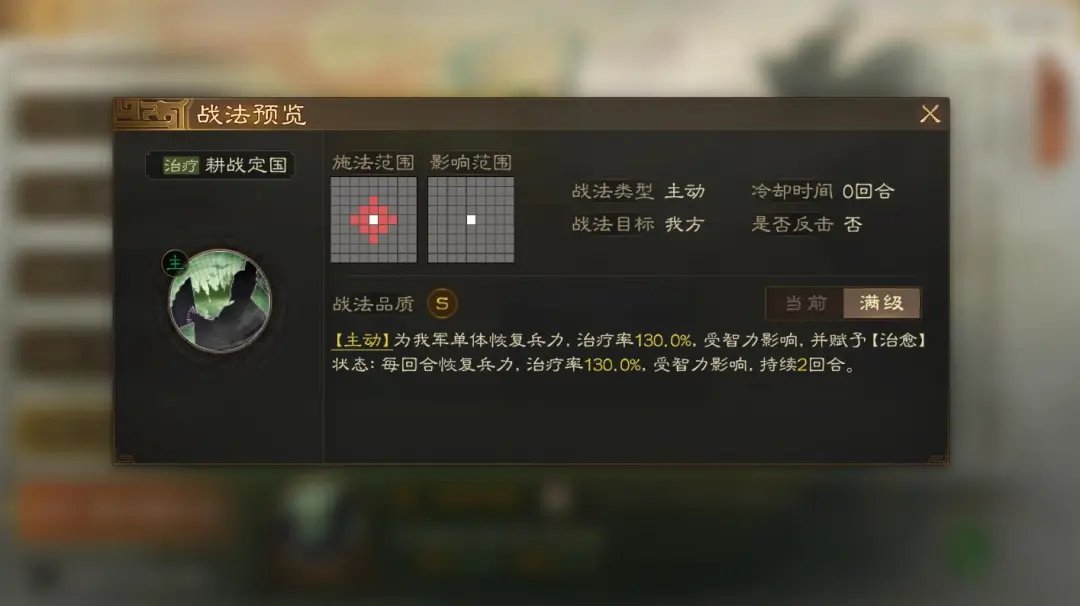Click the 战法目标 我方 value
The image size is (1080, 606).
pyautogui.click(x=684, y=224)
